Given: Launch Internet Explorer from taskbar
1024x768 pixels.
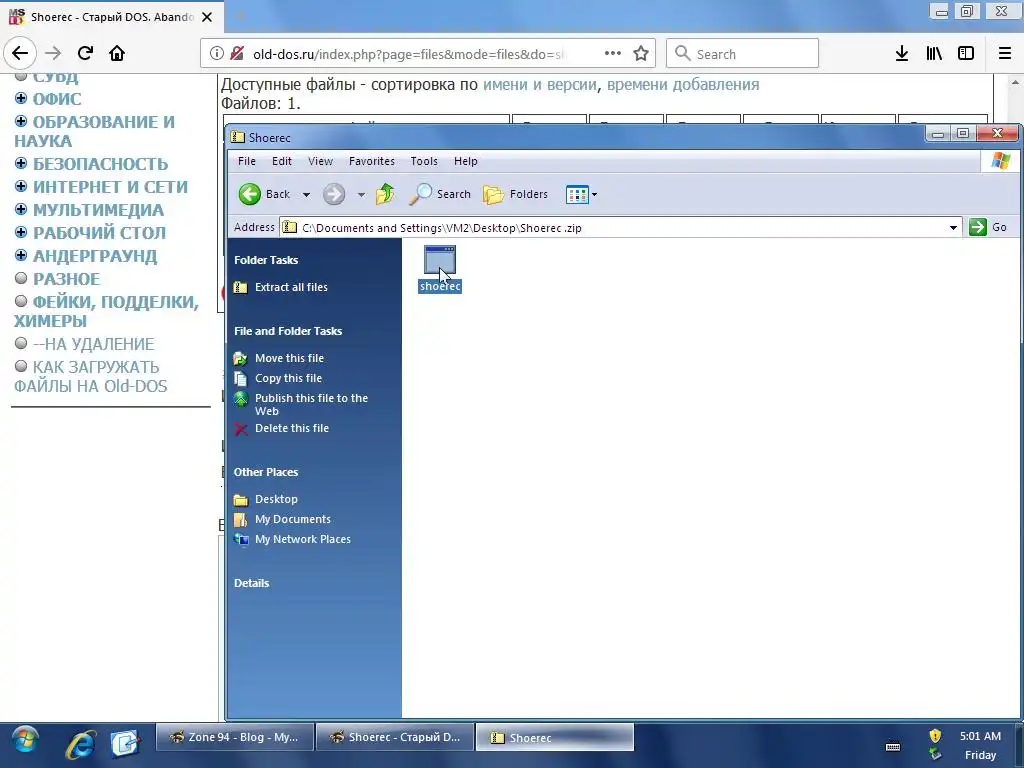Looking at the screenshot, I should [81, 743].
